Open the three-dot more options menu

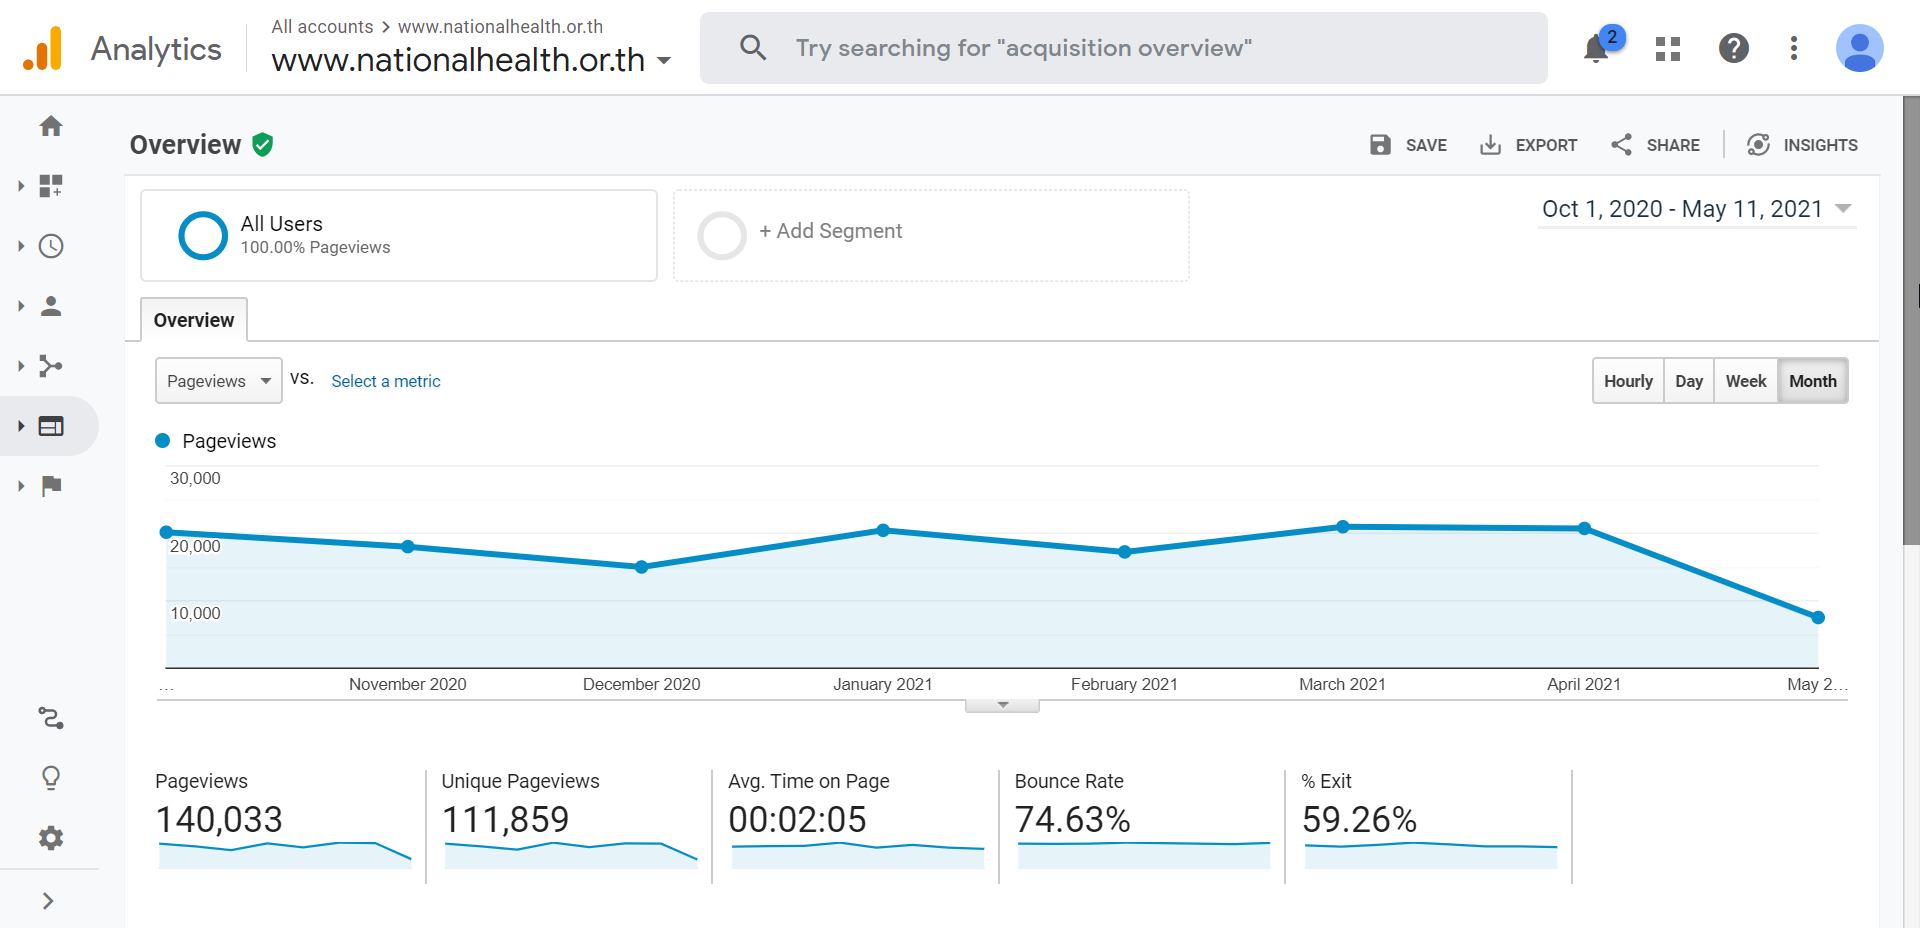[1794, 48]
